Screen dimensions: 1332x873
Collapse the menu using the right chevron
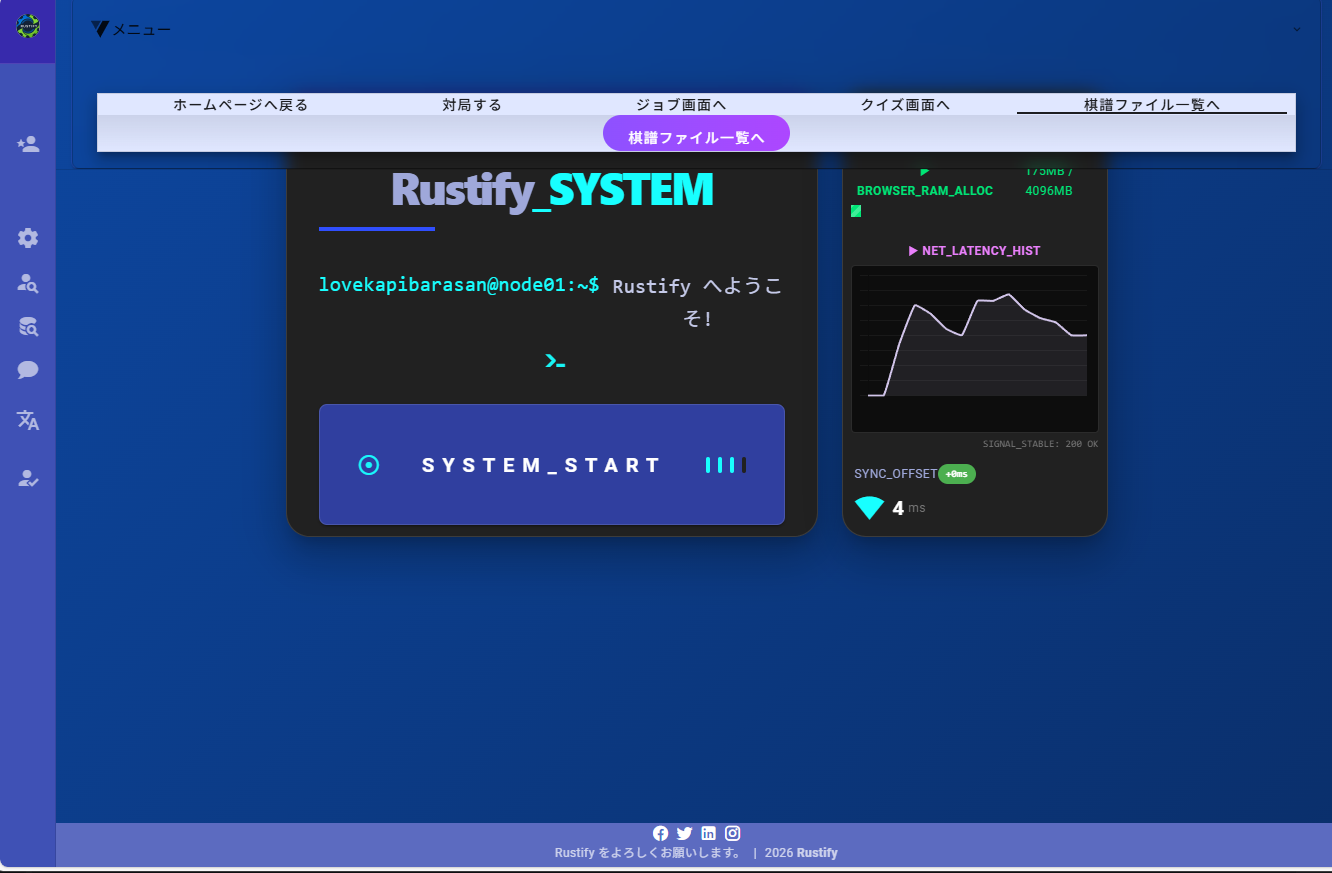pyautogui.click(x=1297, y=29)
